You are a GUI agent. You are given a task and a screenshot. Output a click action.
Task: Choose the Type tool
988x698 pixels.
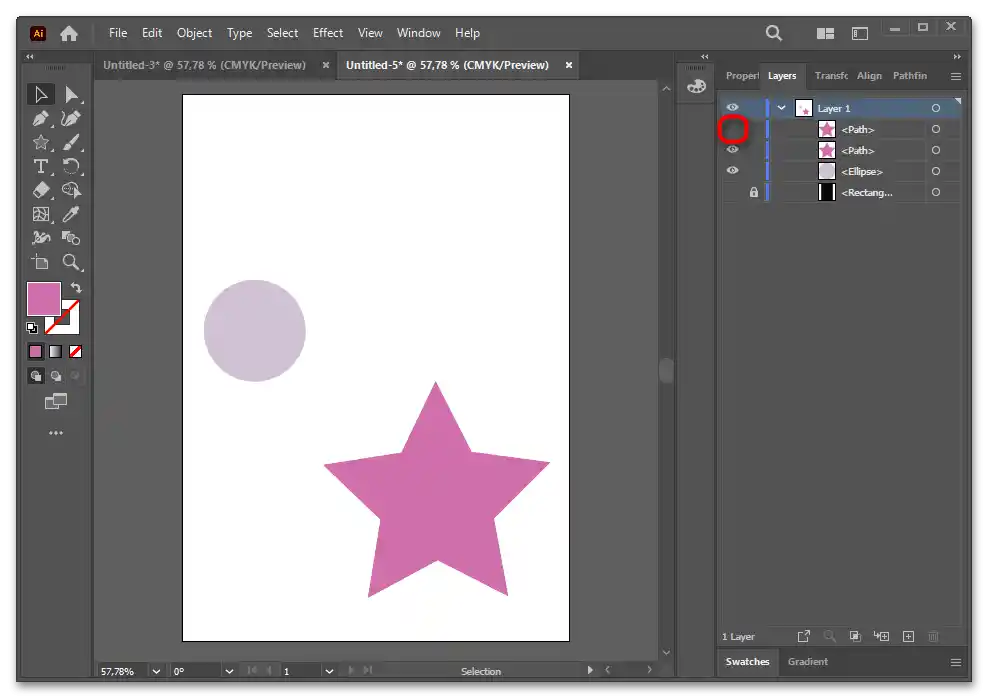[41, 167]
